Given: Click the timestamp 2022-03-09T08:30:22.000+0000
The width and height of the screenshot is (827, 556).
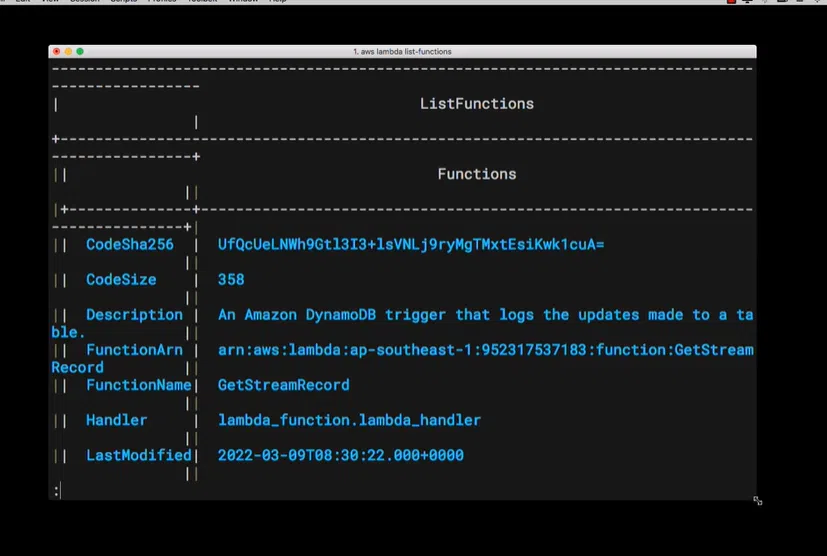Looking at the screenshot, I should pos(341,455).
